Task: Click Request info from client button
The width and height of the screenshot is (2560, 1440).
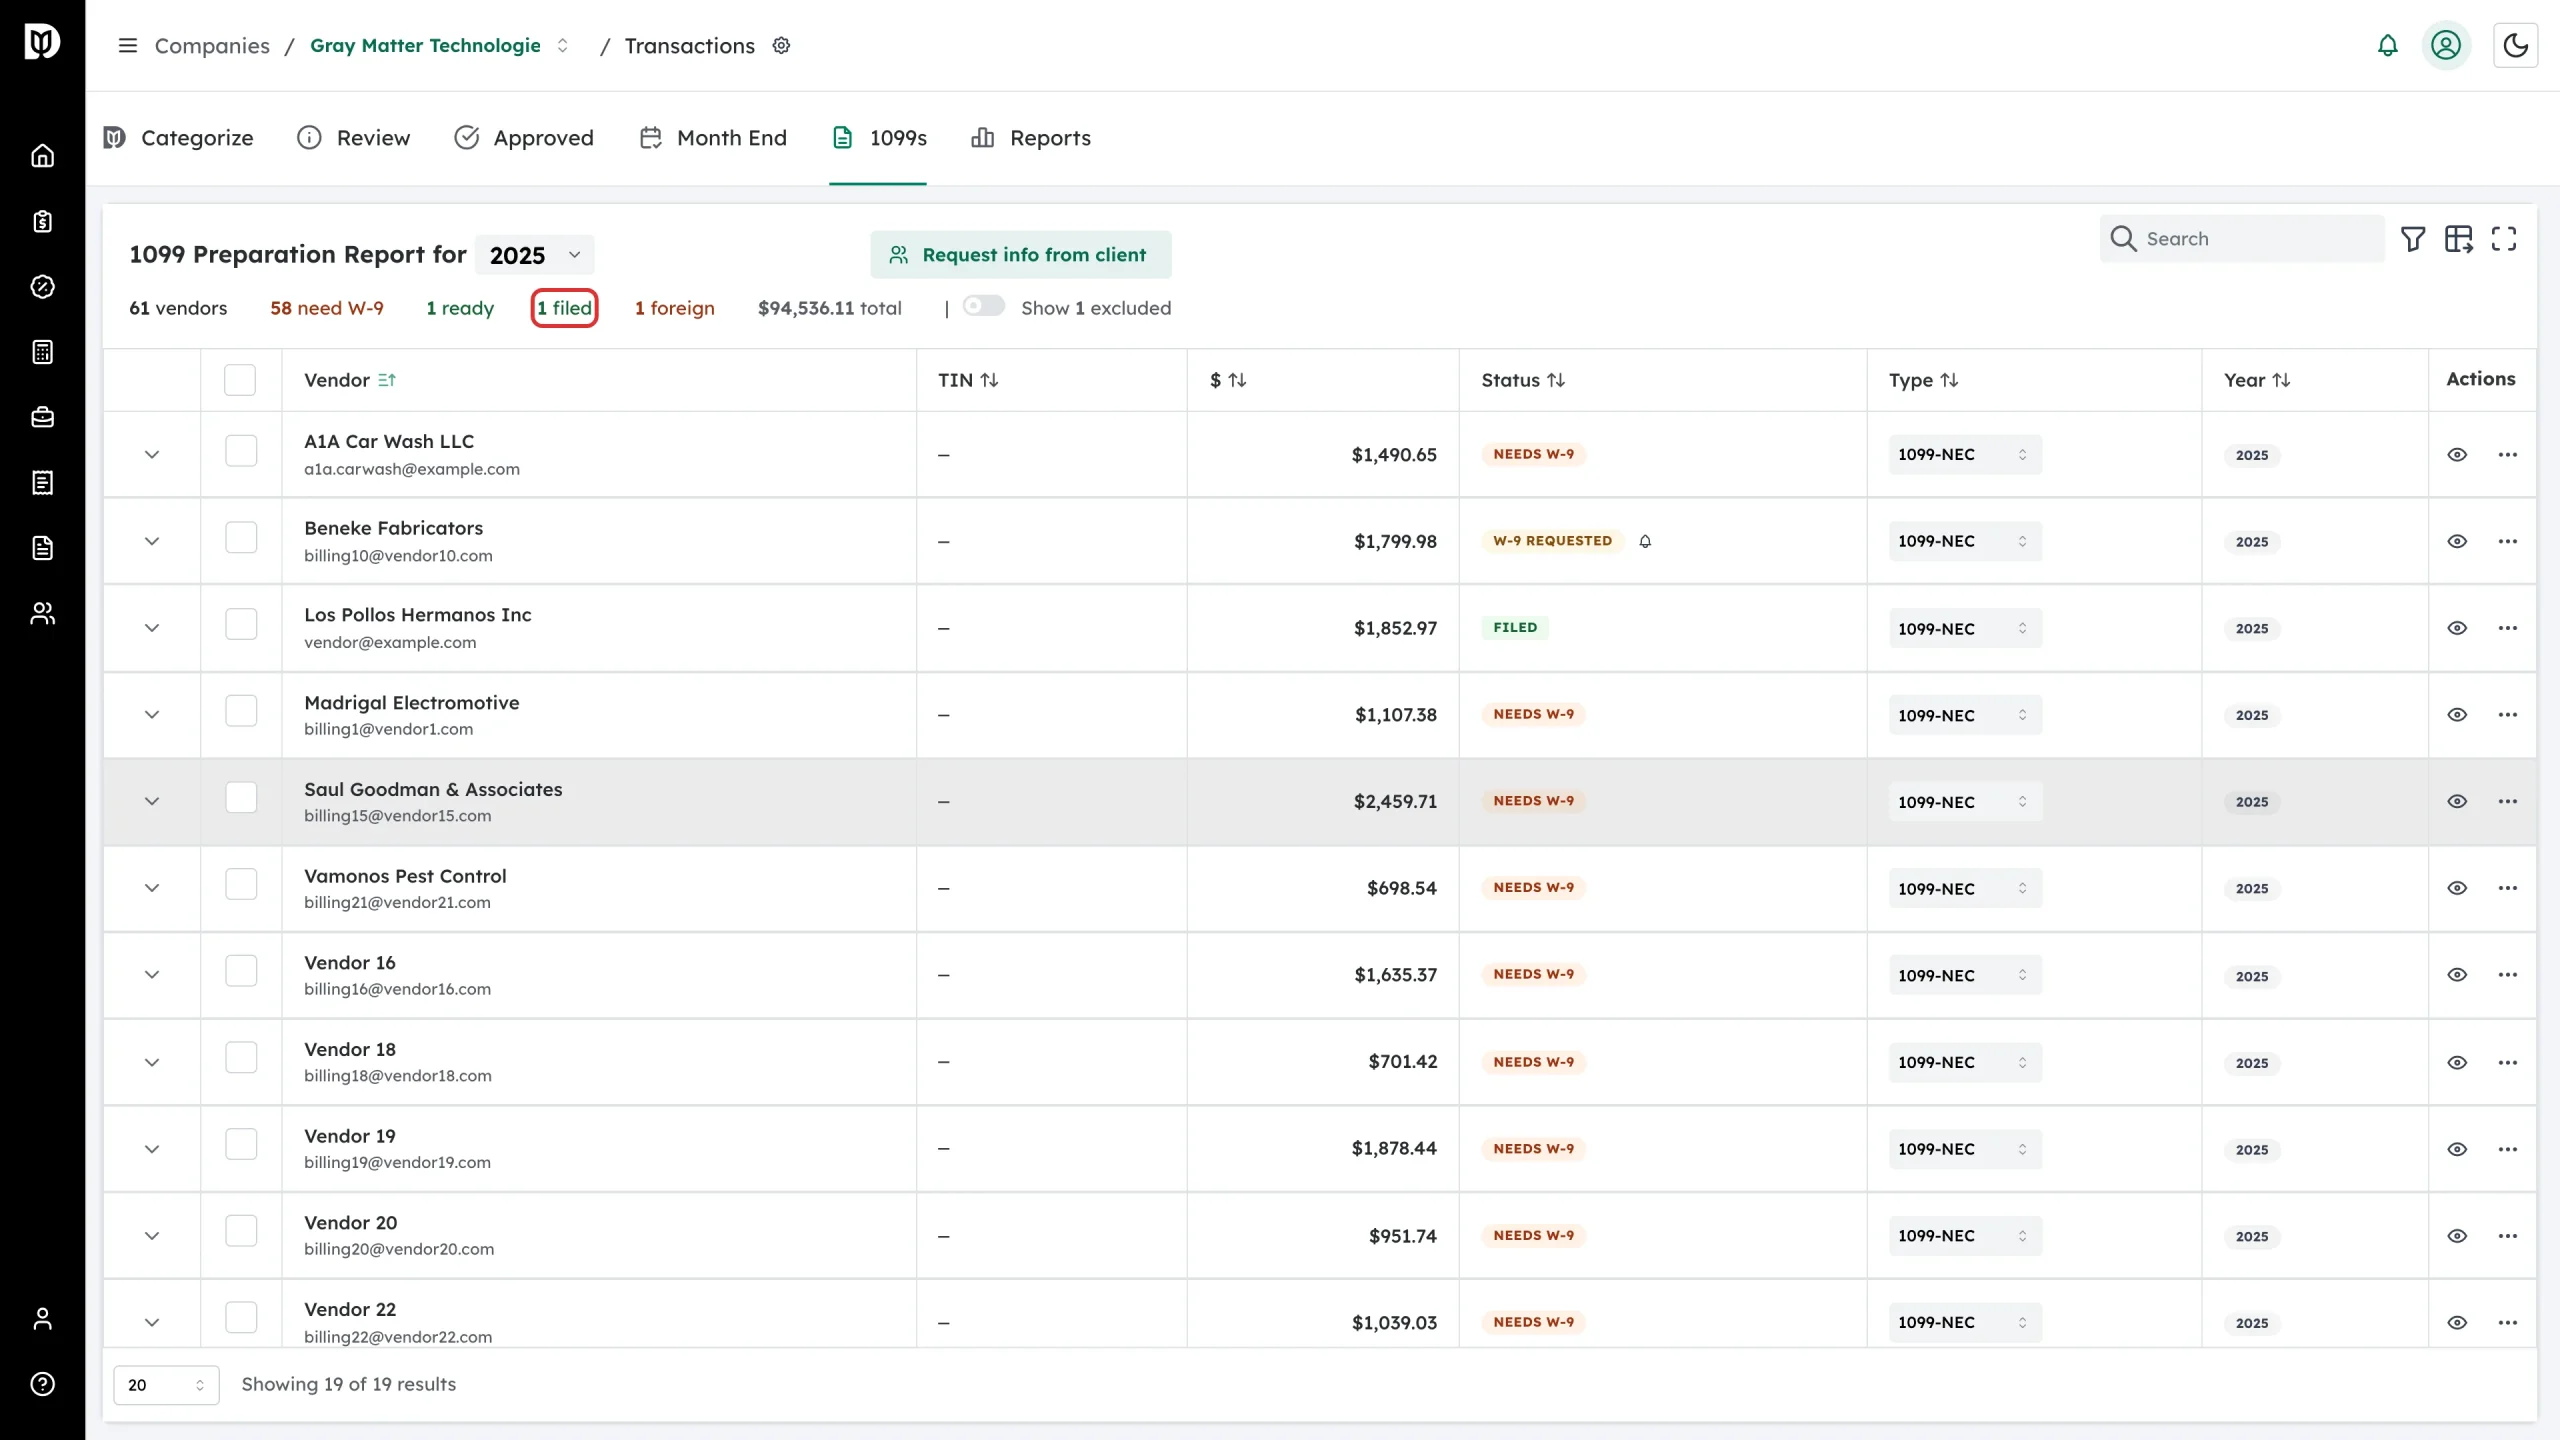Action: point(1021,255)
